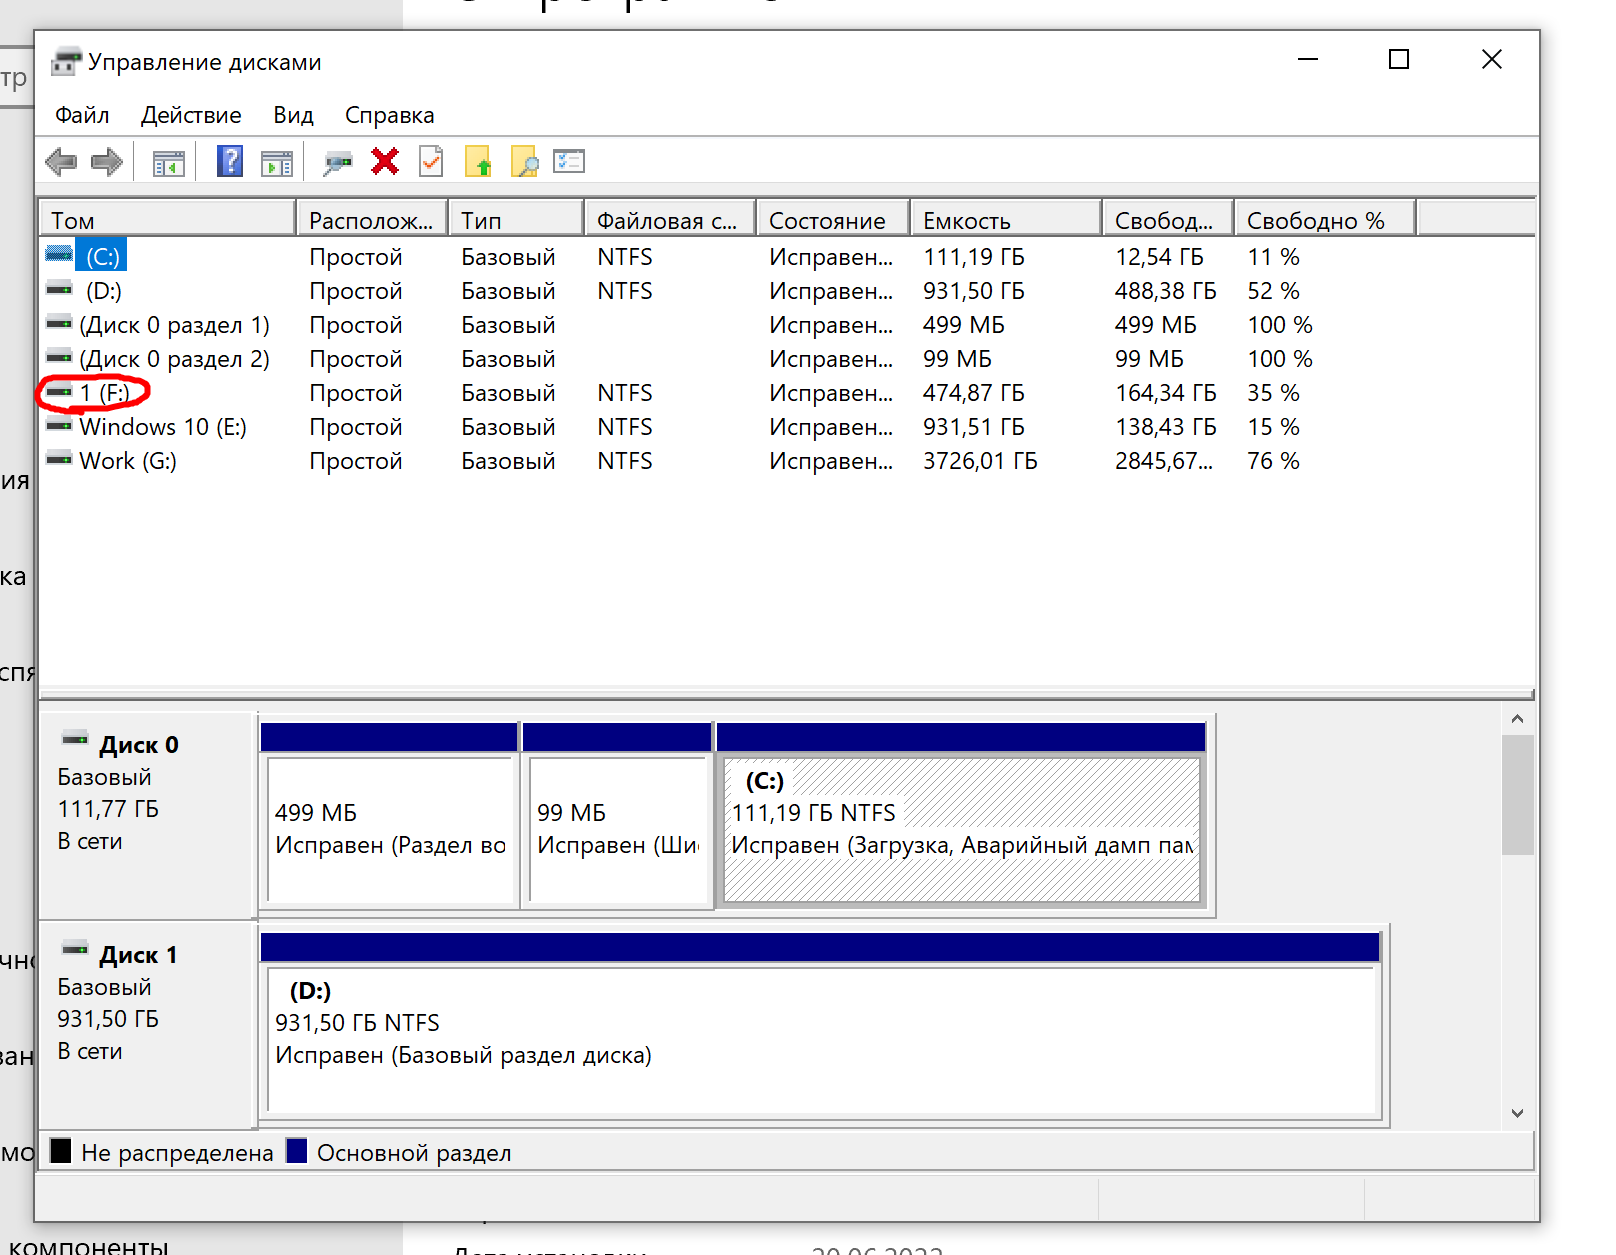Click the scroll down arrow in disk pane
Image resolution: width=1616 pixels, height=1255 pixels.
pyautogui.click(x=1517, y=1113)
